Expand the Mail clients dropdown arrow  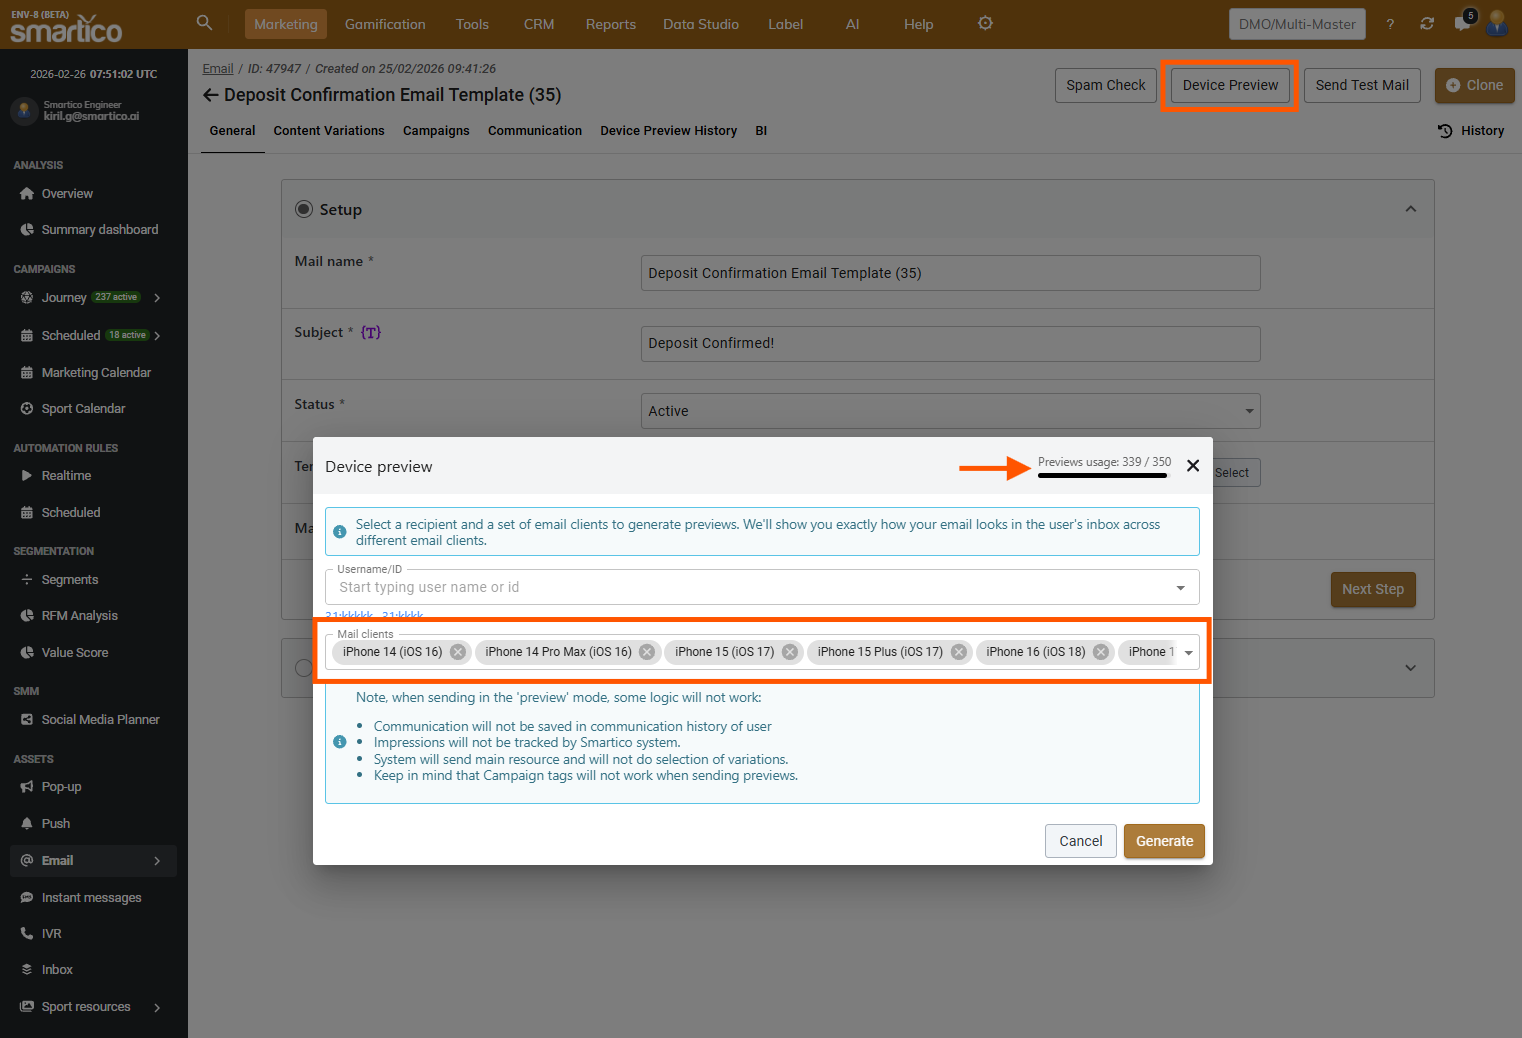pos(1188,653)
